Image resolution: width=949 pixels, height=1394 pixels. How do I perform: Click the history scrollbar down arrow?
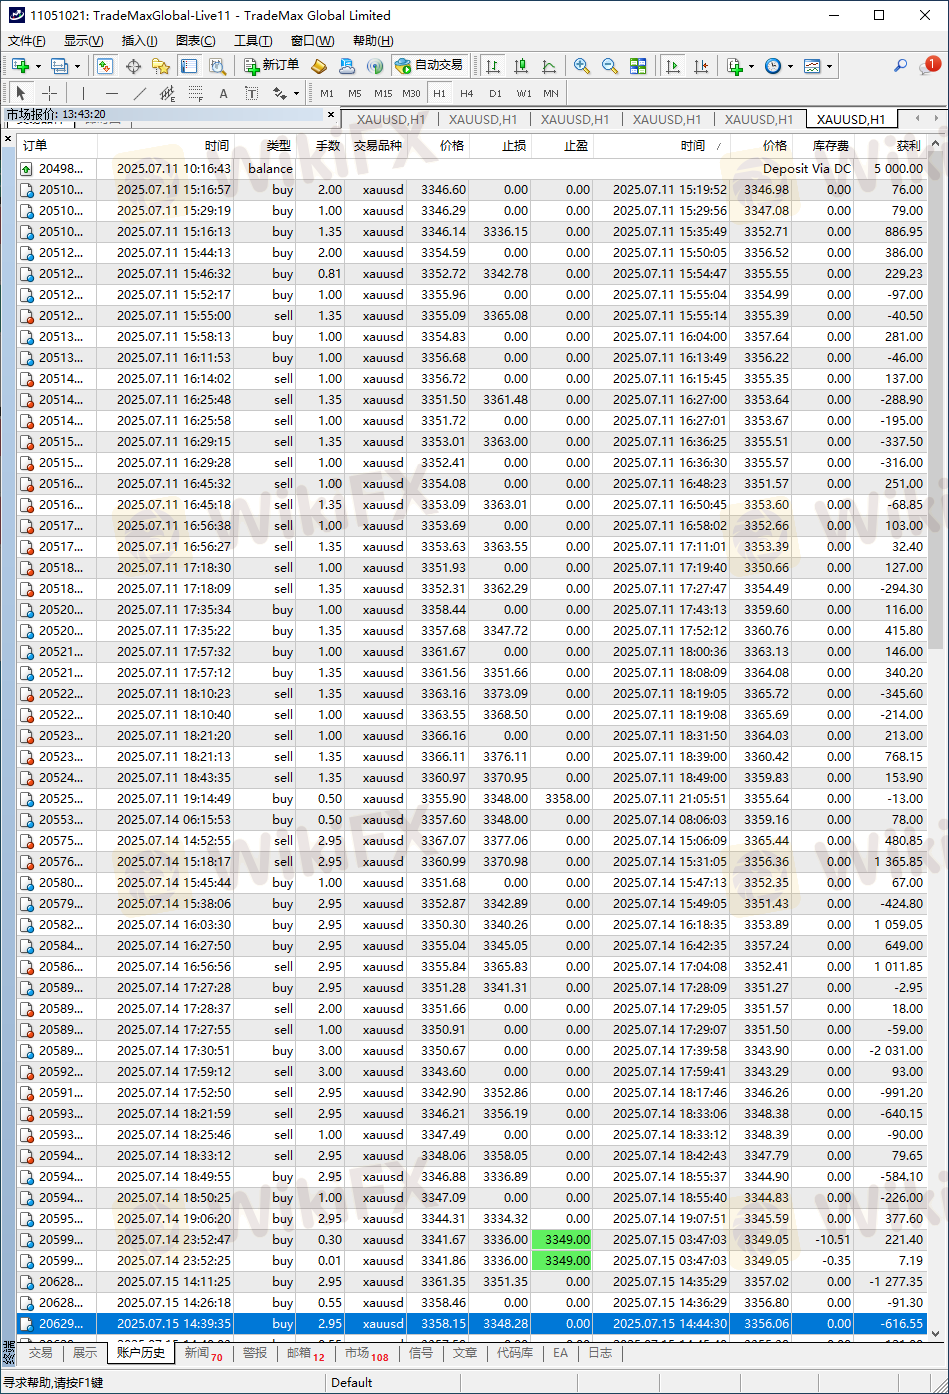[936, 1334]
